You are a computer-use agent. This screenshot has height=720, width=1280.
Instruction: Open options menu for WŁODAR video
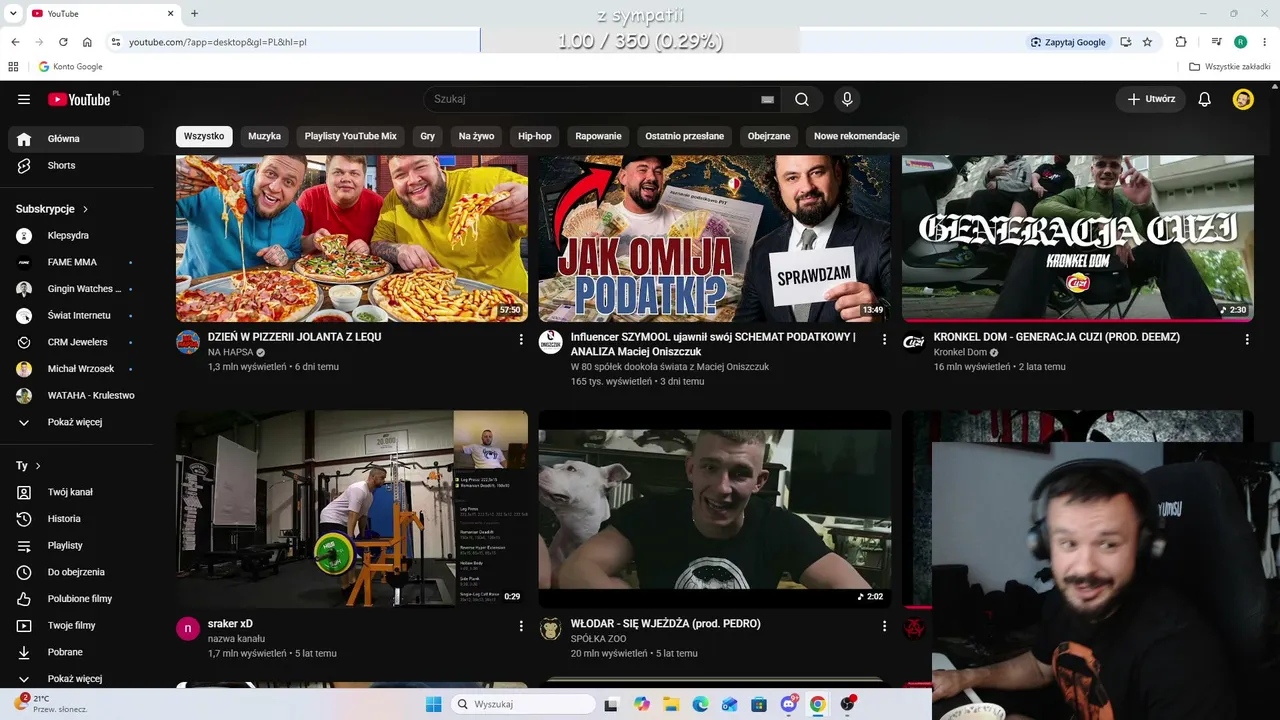[884, 626]
